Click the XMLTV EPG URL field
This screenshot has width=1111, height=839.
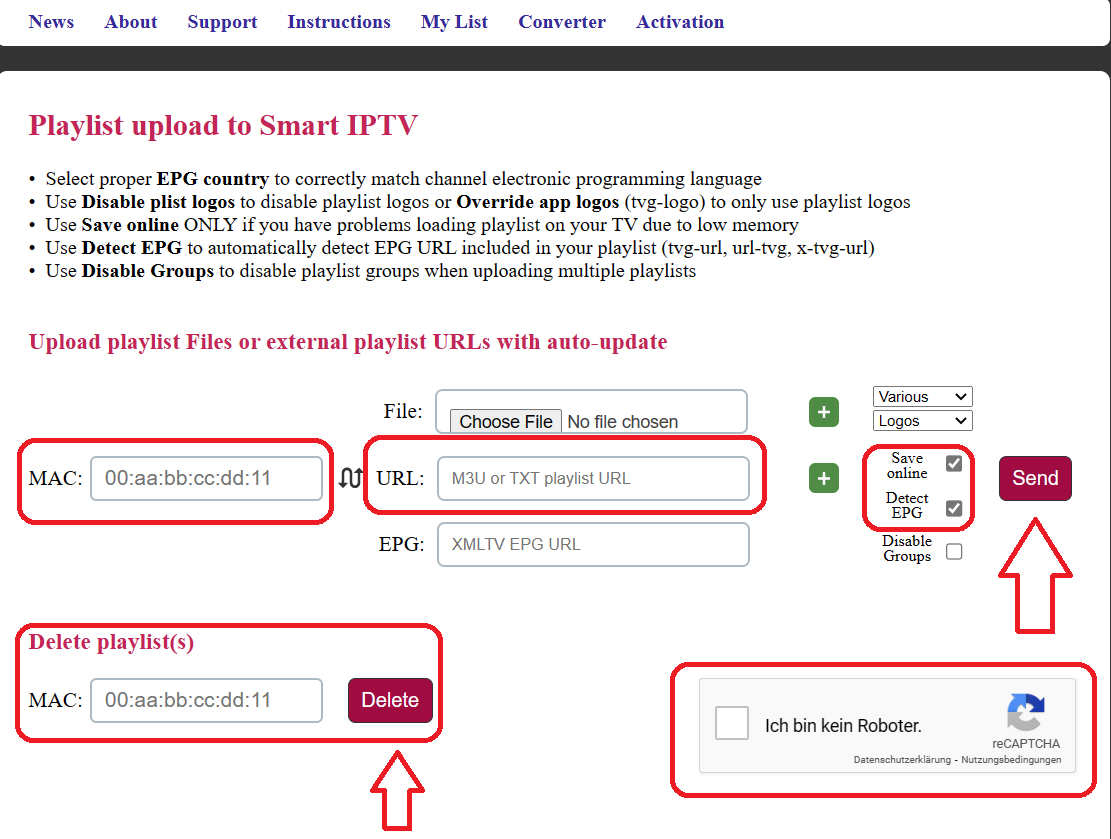point(593,544)
